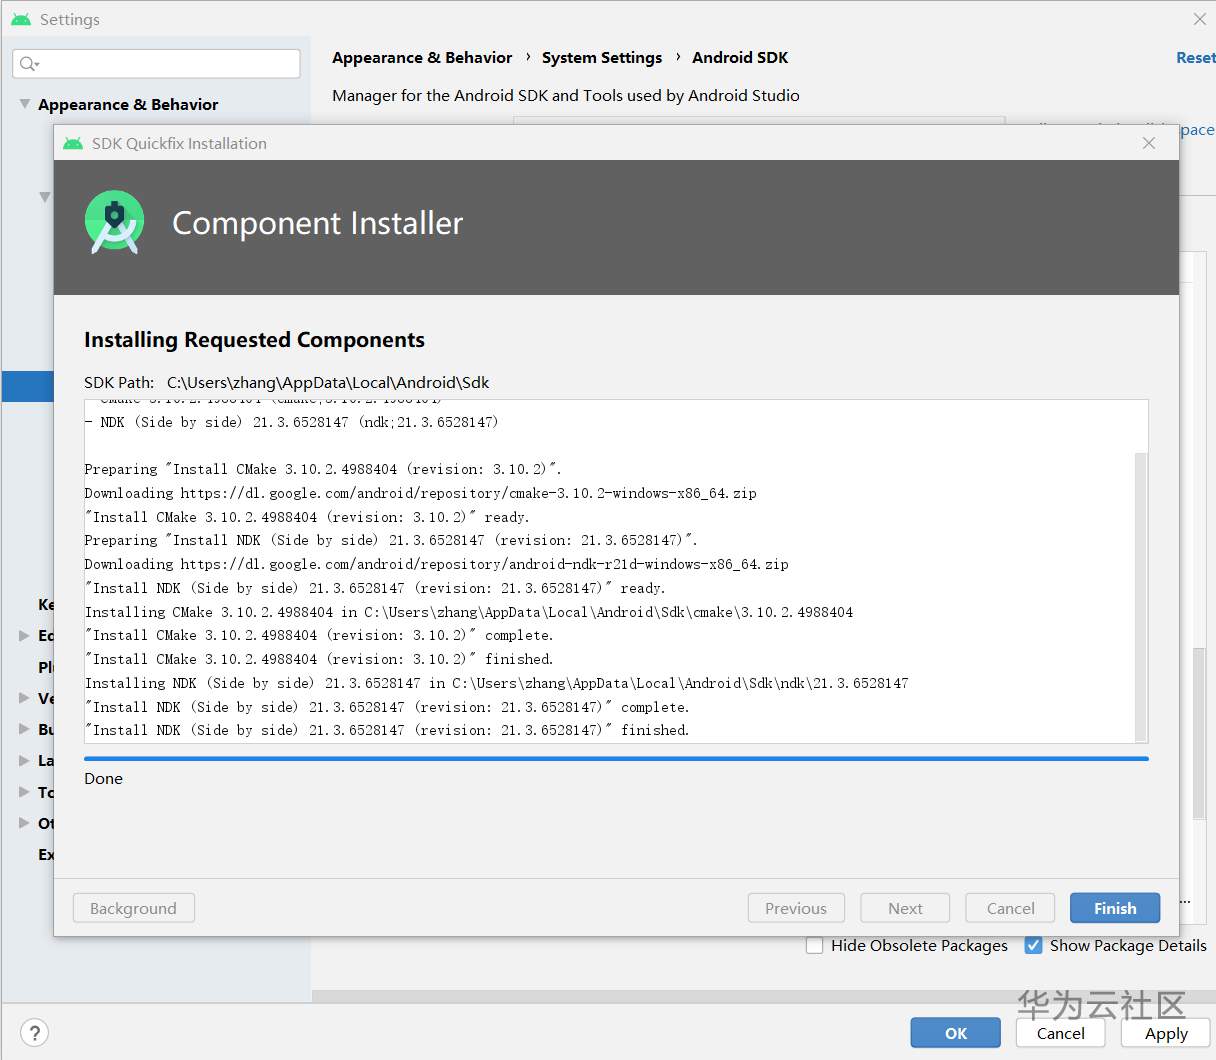Viewport: 1216px width, 1060px height.
Task: Click Cancel in the Settings window
Action: (x=1061, y=1033)
